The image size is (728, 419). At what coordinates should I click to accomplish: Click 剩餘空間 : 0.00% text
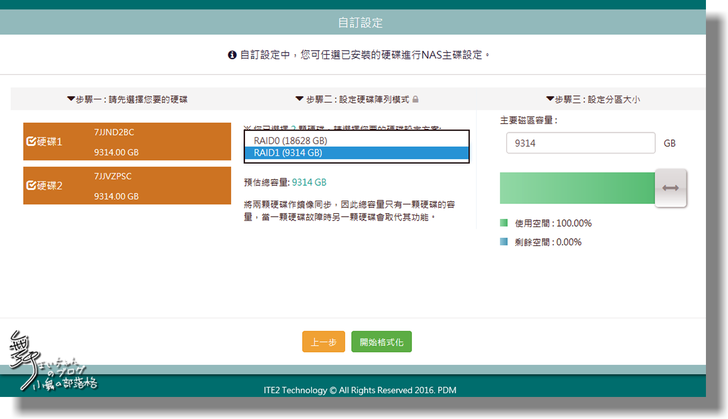click(548, 242)
